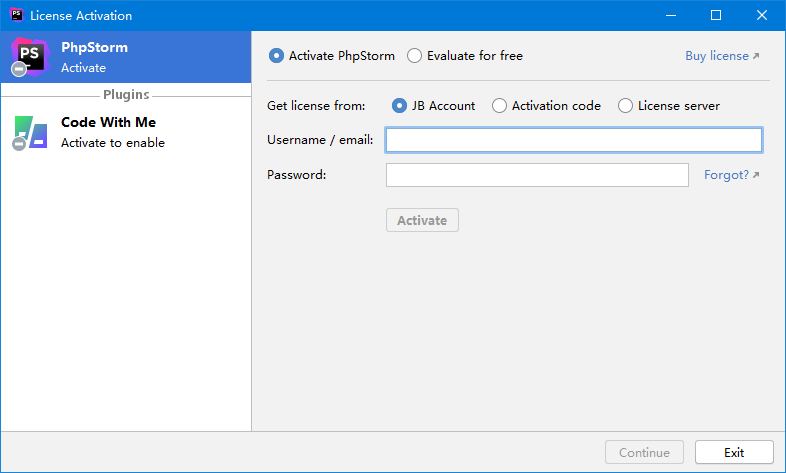Click the PS icon in title bar
Viewport: 786px width, 473px height.
[x=16, y=15]
